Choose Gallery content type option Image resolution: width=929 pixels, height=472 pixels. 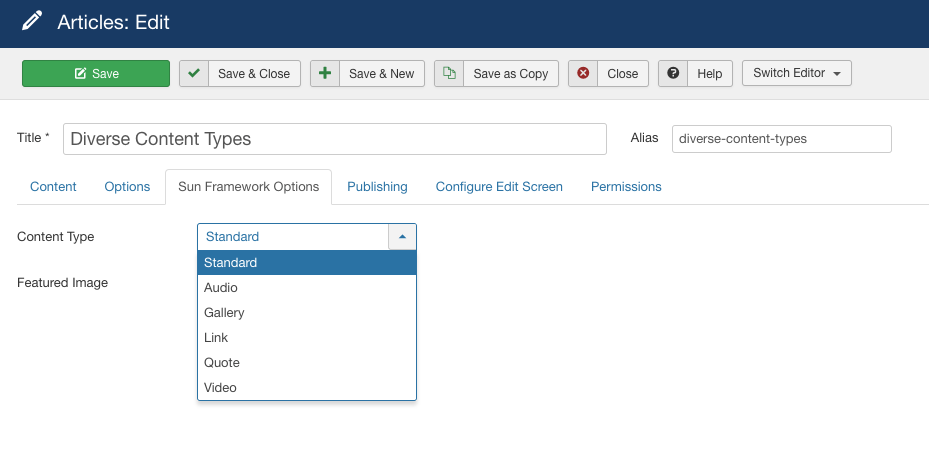click(x=224, y=313)
